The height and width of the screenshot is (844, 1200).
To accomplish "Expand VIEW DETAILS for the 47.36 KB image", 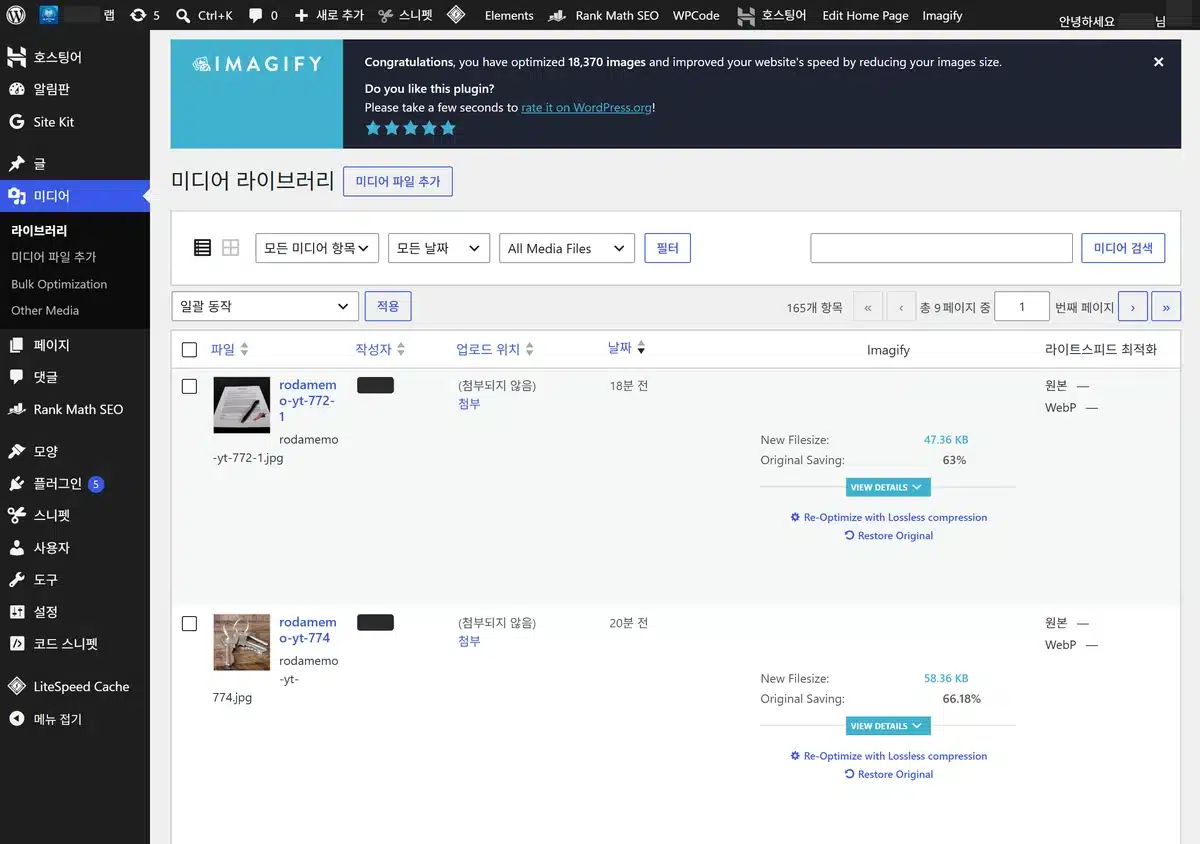I will click(x=889, y=488).
